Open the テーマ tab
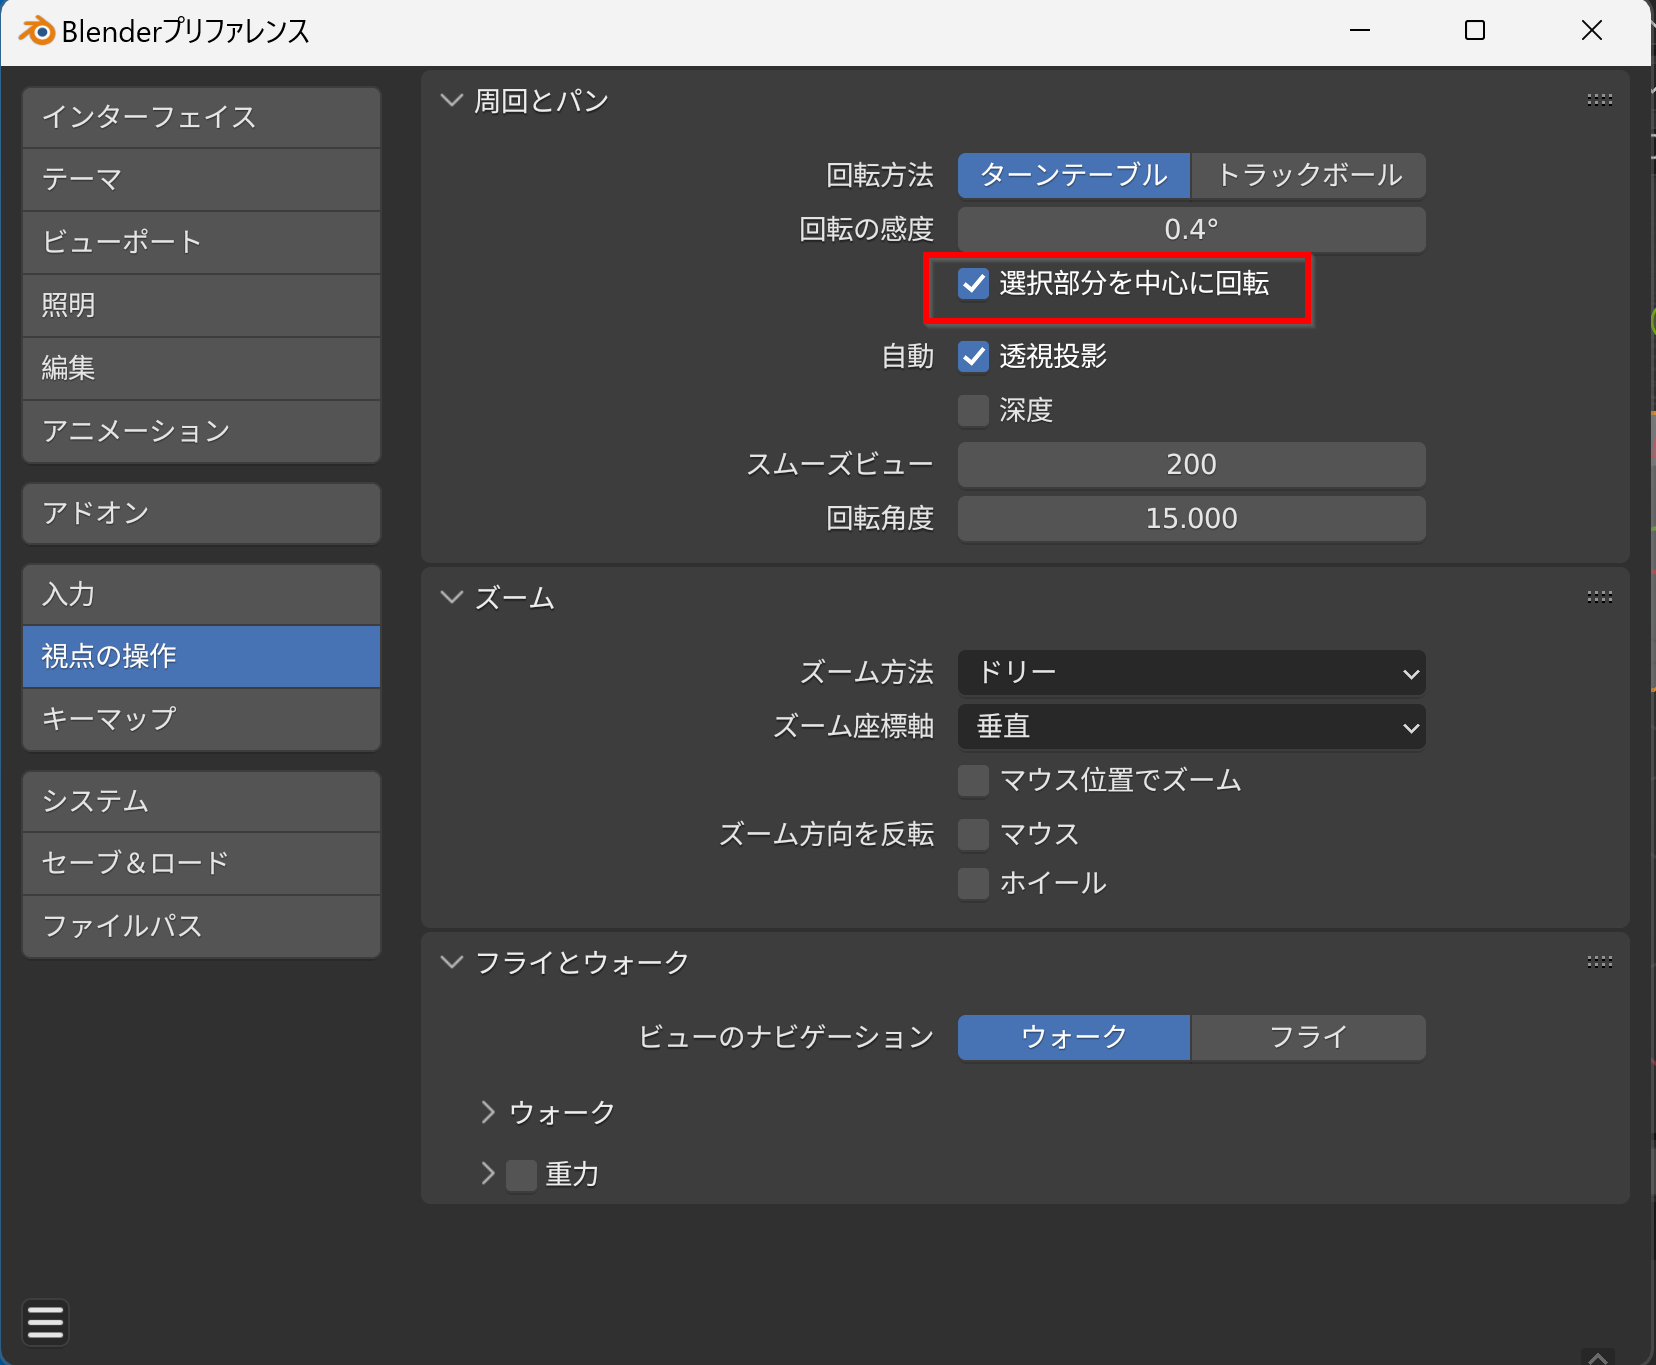The height and width of the screenshot is (1365, 1656). (201, 180)
